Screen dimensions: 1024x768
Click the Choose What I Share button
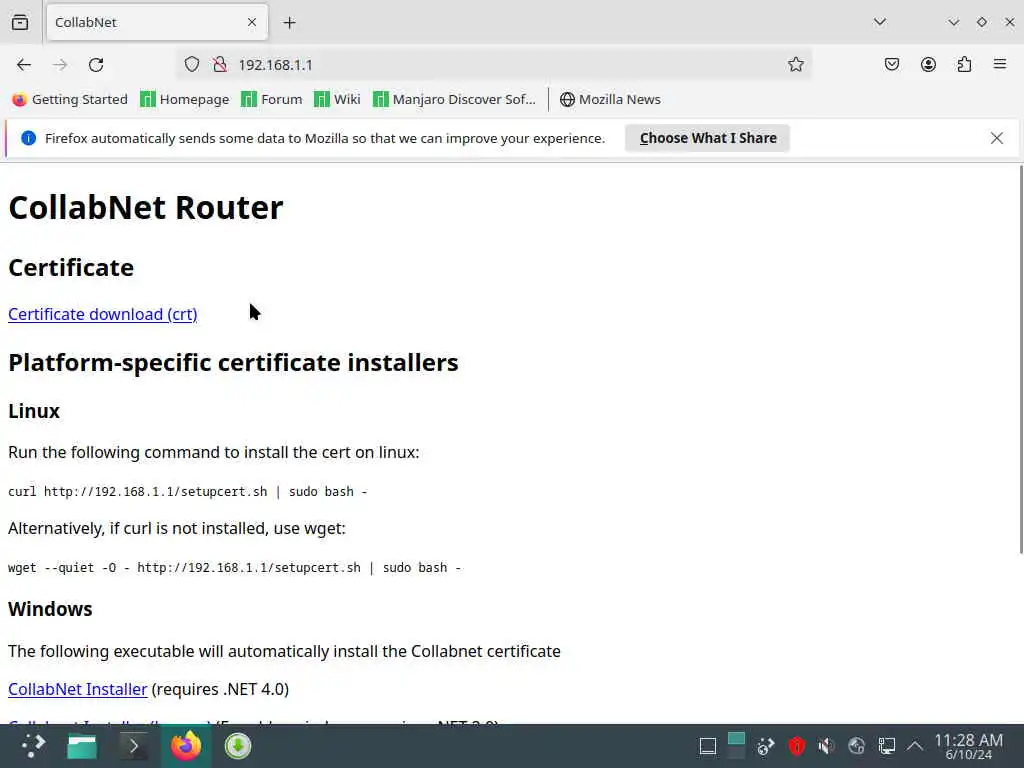707,138
